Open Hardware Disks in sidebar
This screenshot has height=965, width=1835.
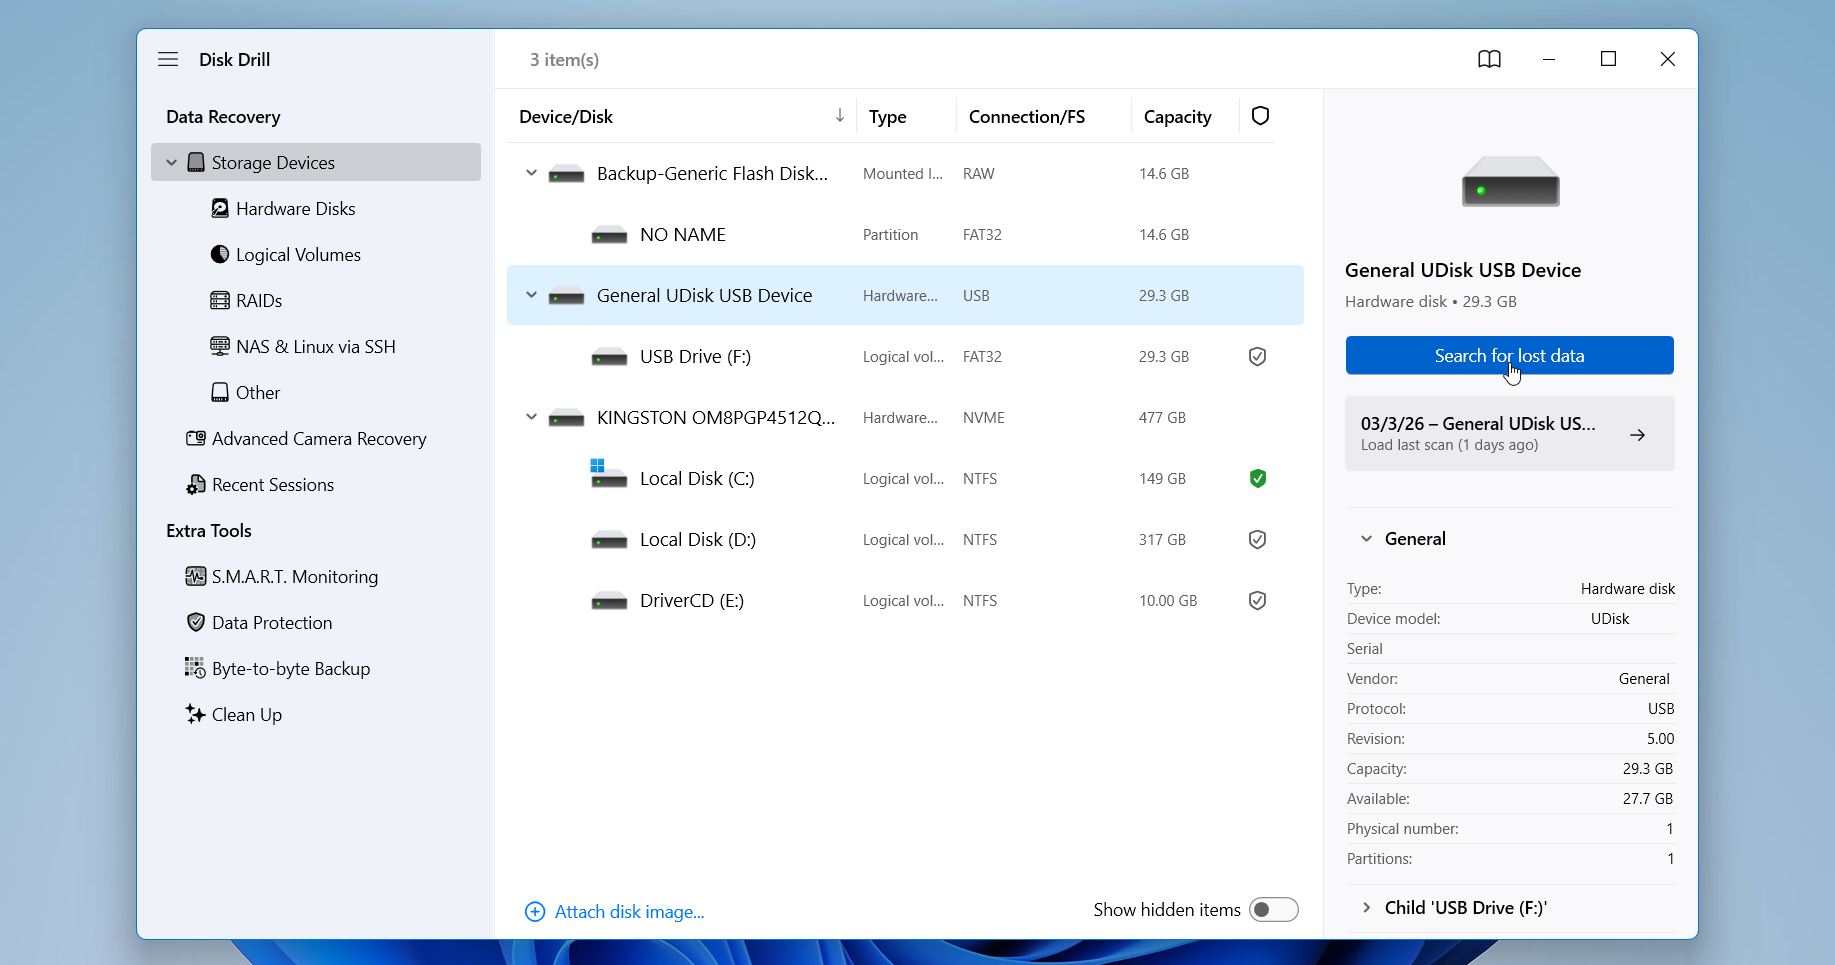click(x=295, y=209)
